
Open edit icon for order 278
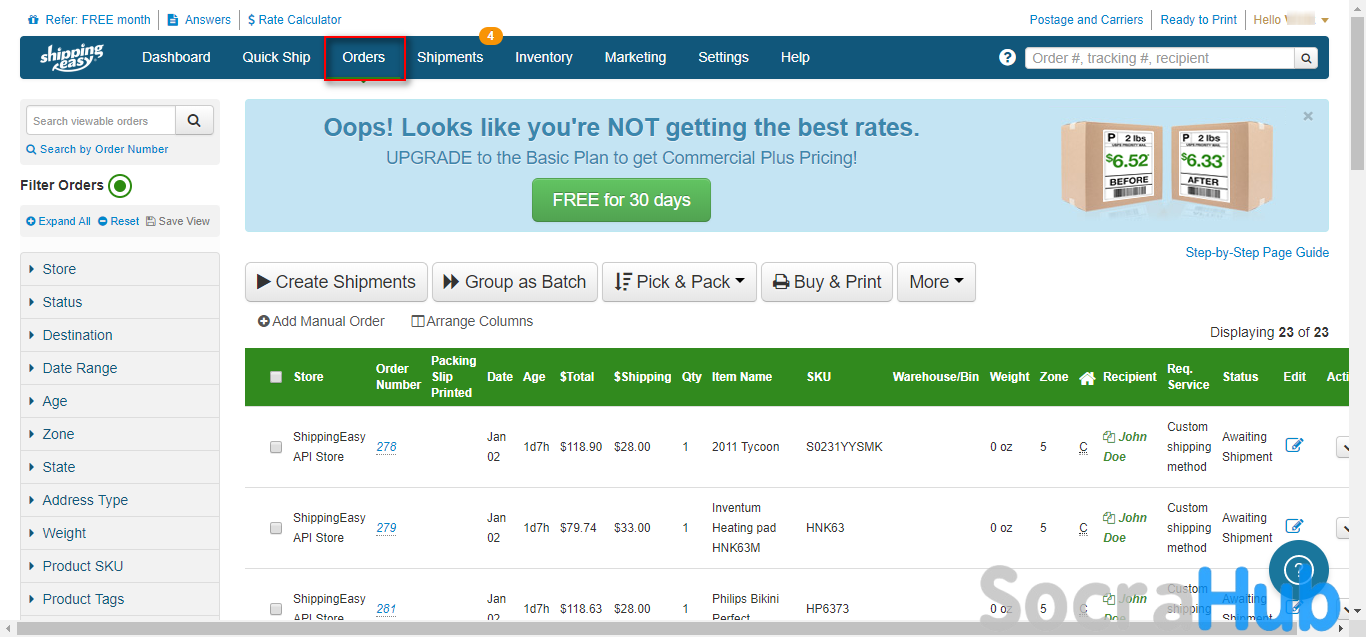tap(1294, 445)
